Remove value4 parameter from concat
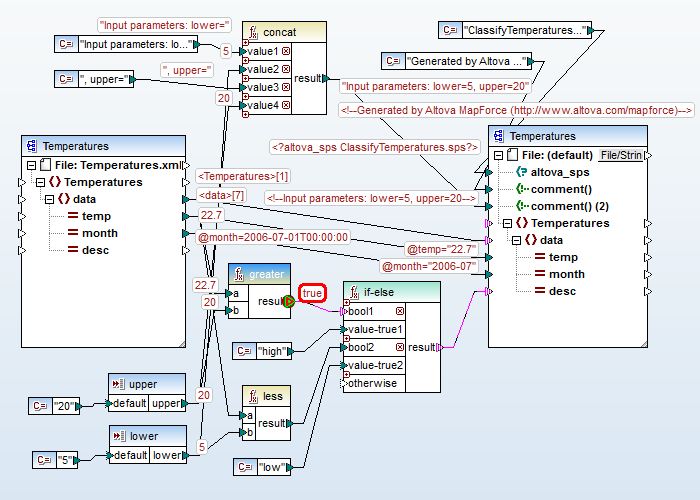700x500 pixels. click(x=286, y=105)
